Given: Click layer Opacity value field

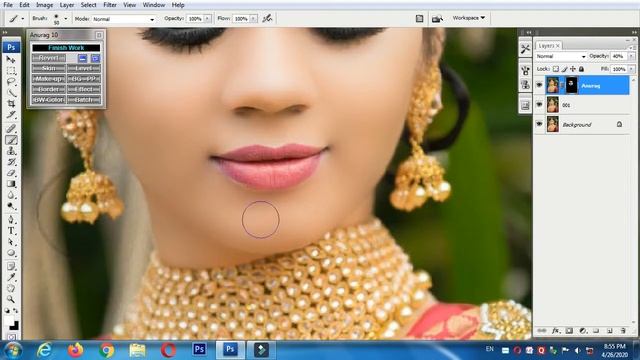Looking at the screenshot, I should 619,56.
